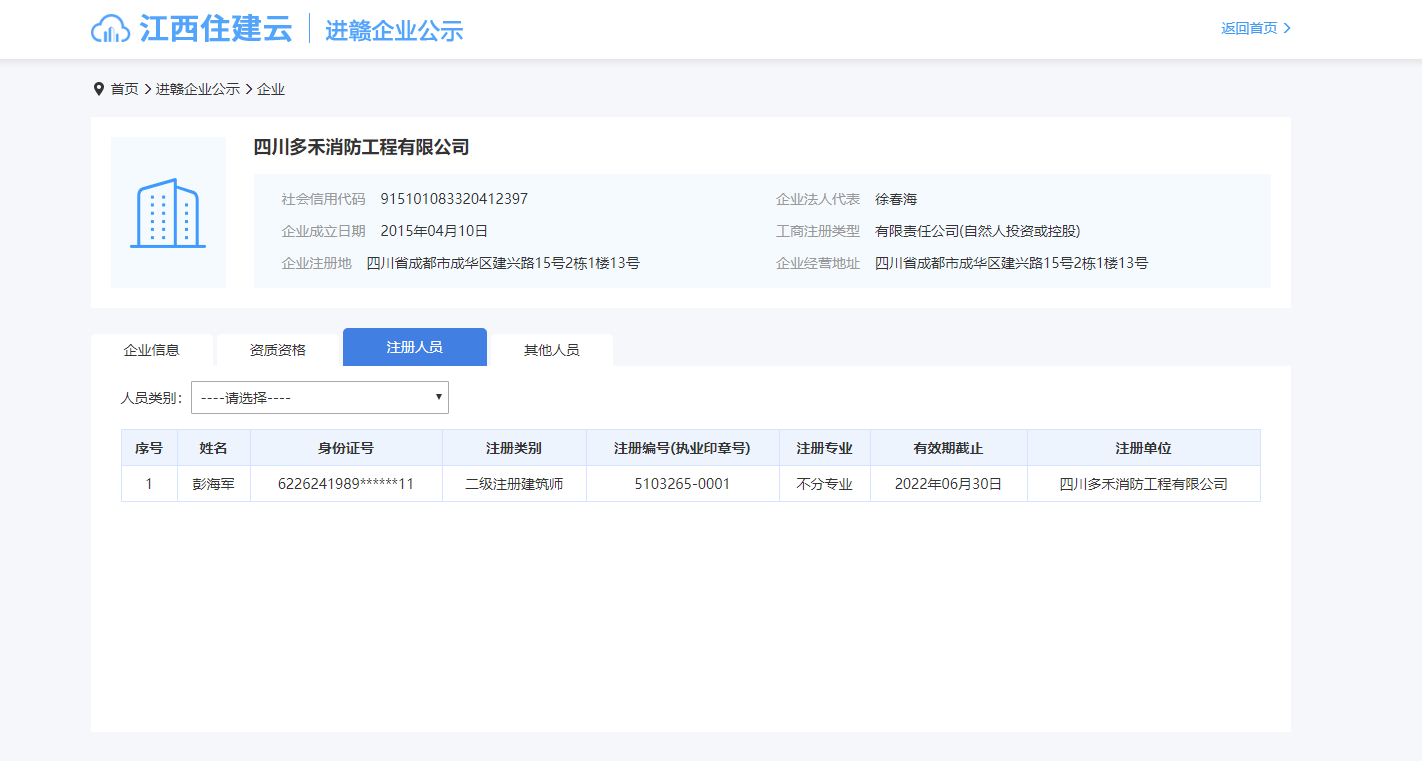Click the arrow beside 返回首页
Viewport: 1422px width, 761px height.
pyautogui.click(x=1287, y=28)
